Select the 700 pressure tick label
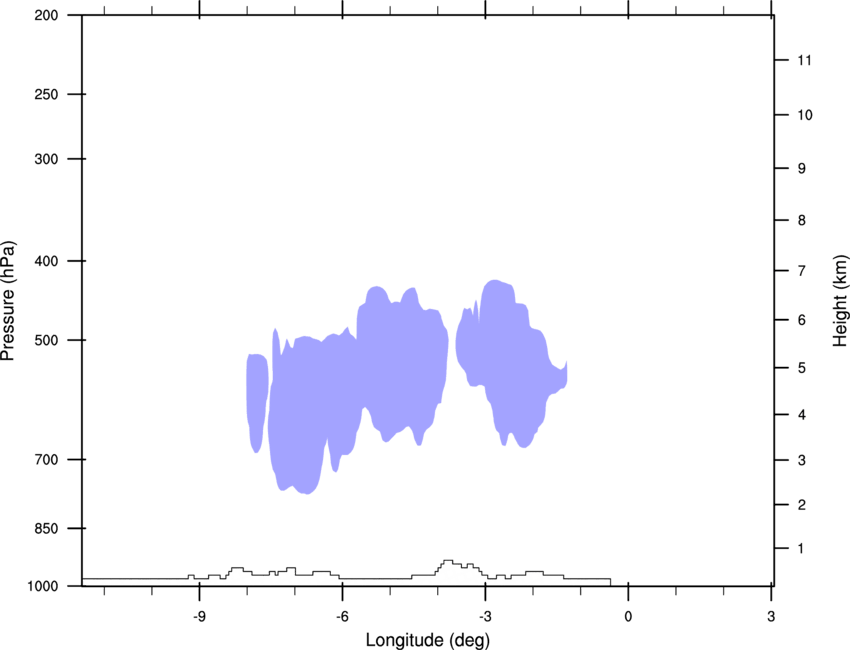Image resolution: width=850 pixels, height=650 pixels. coord(46,460)
